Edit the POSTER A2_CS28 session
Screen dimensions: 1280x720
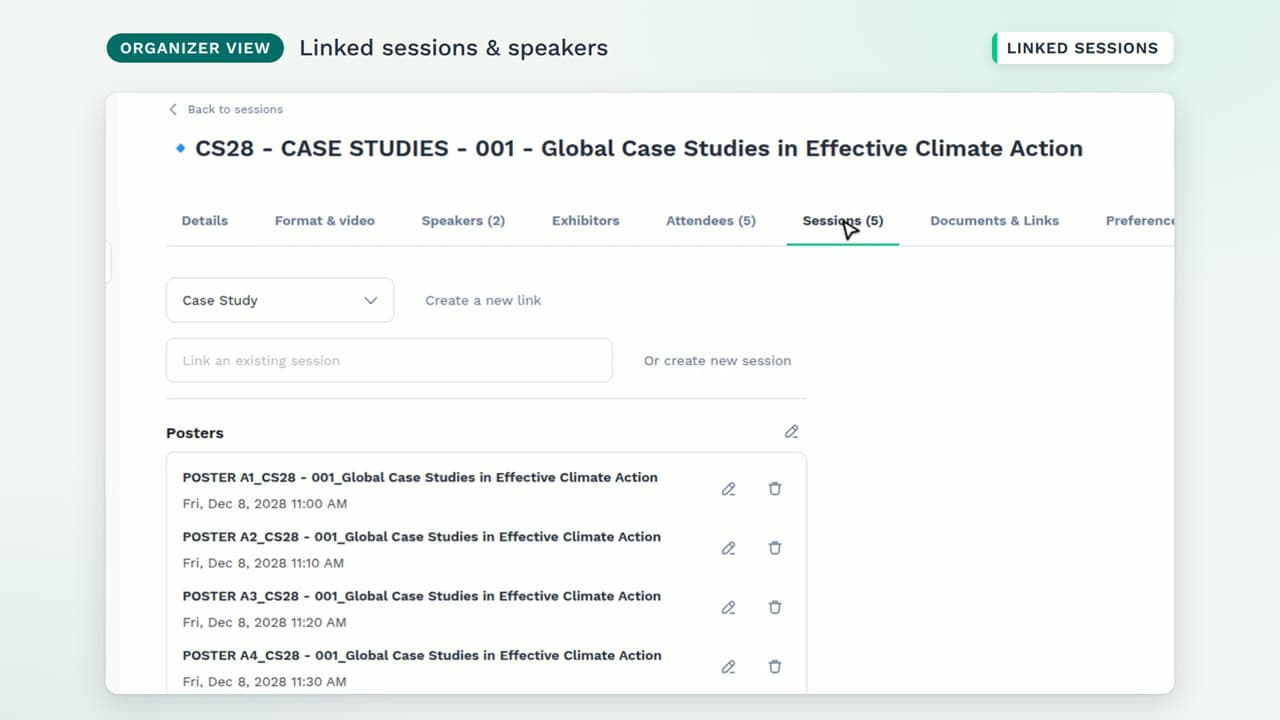(728, 548)
